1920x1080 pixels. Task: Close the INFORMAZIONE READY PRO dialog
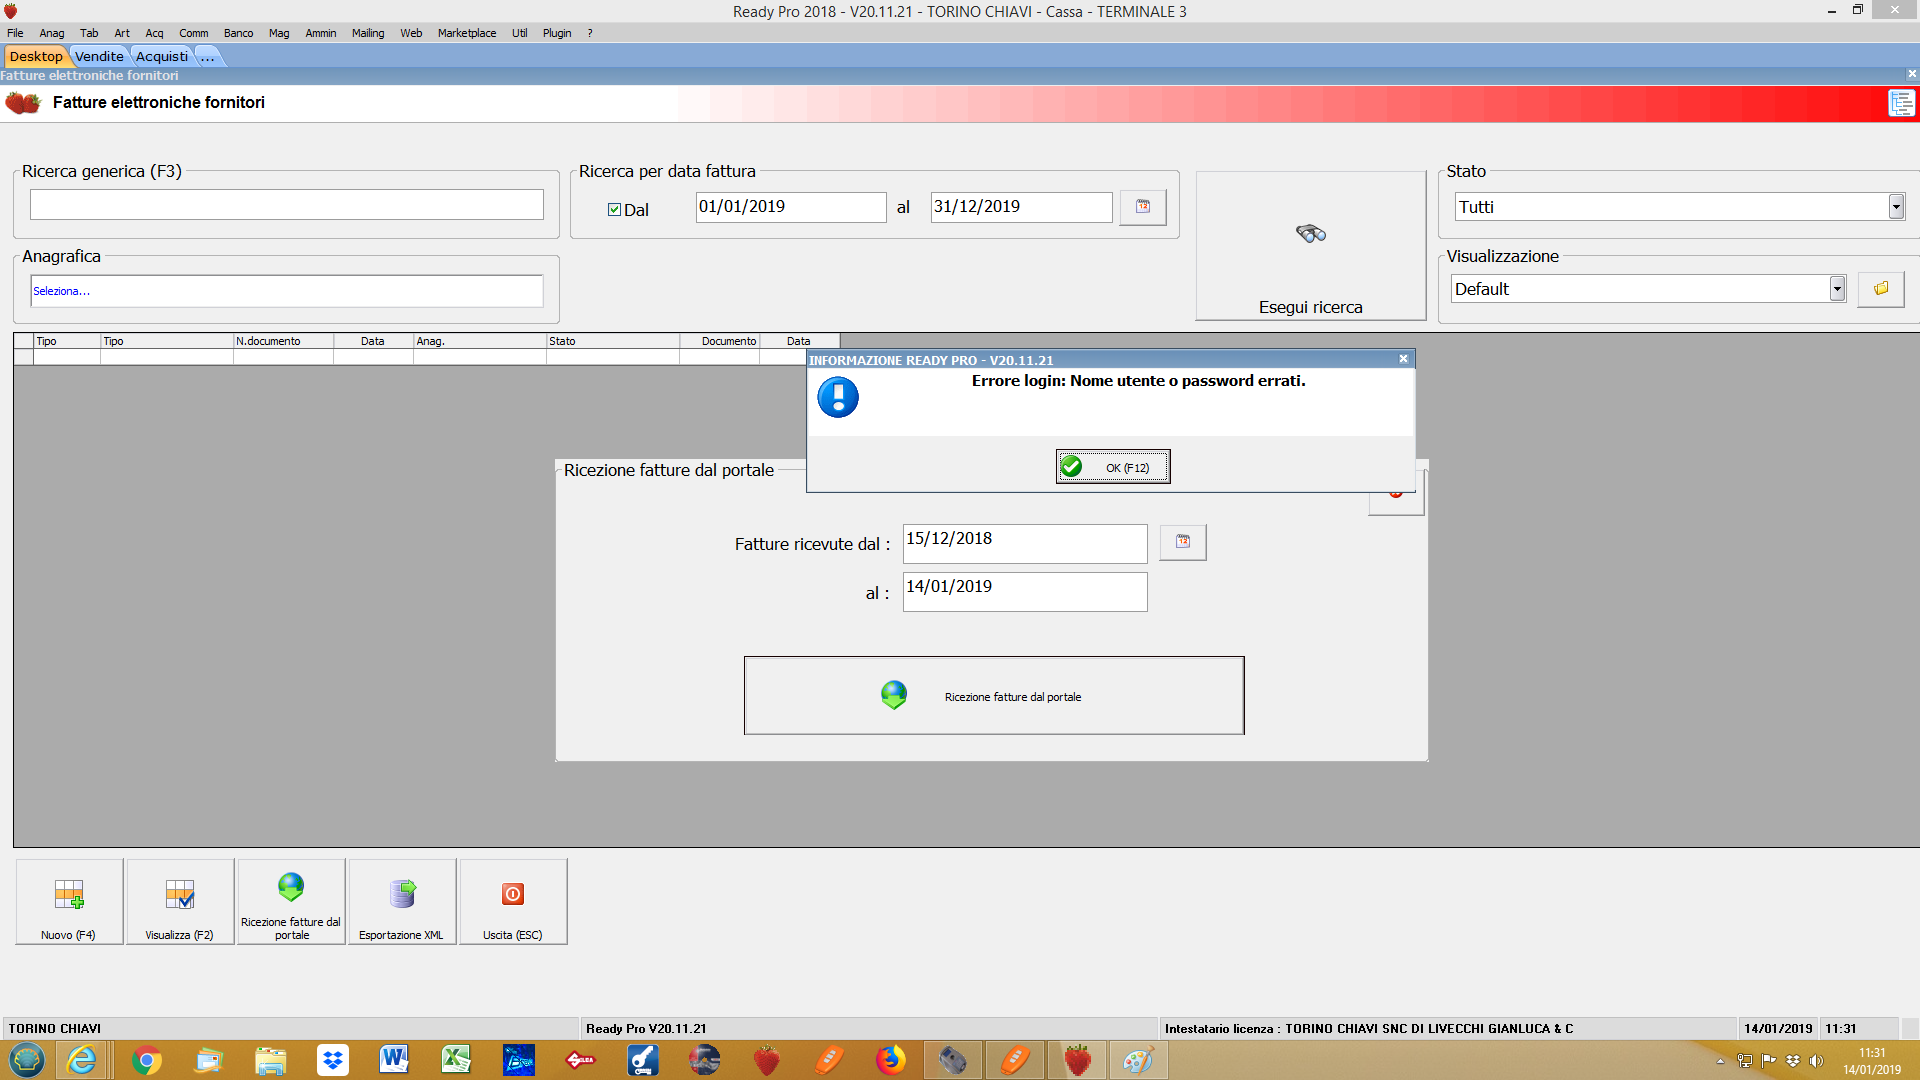pos(1403,359)
